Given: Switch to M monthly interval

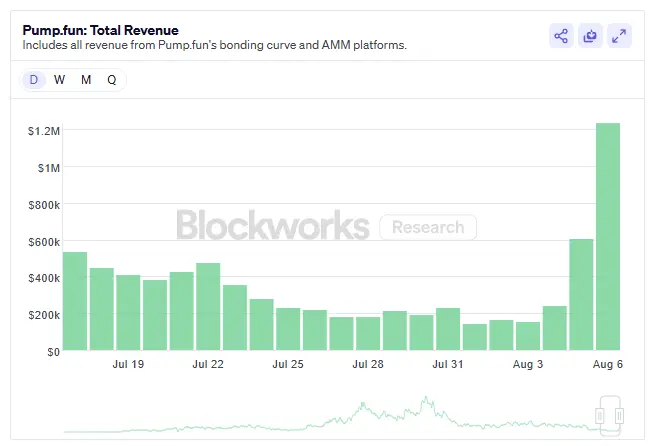Looking at the screenshot, I should (x=86, y=79).
